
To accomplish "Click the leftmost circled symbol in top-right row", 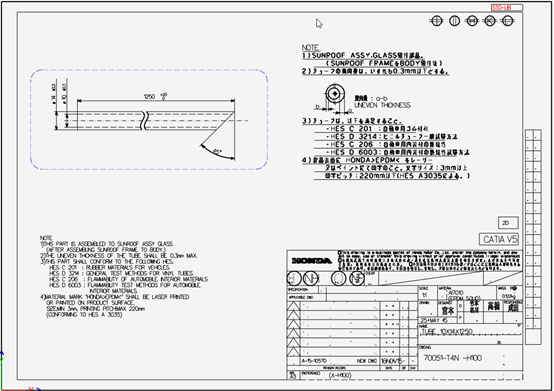I will click(437, 21).
